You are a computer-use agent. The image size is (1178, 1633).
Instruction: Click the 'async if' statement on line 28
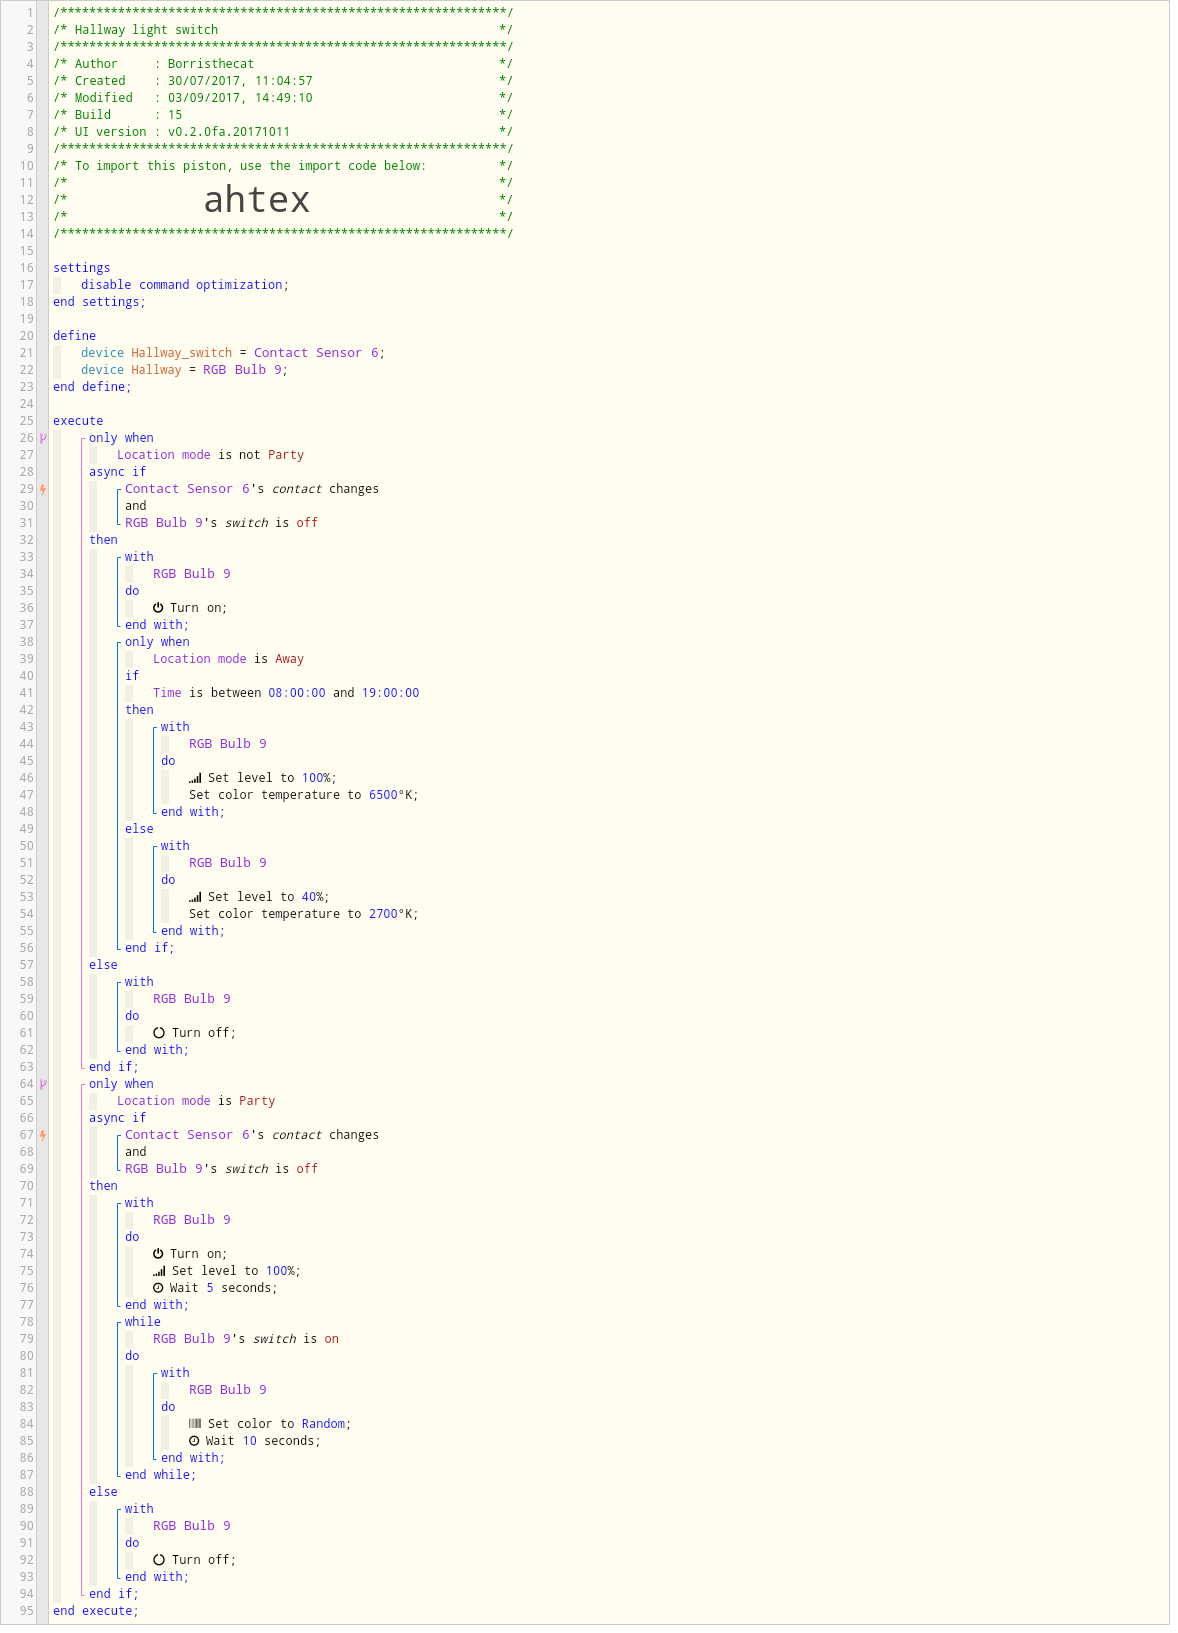[117, 472]
